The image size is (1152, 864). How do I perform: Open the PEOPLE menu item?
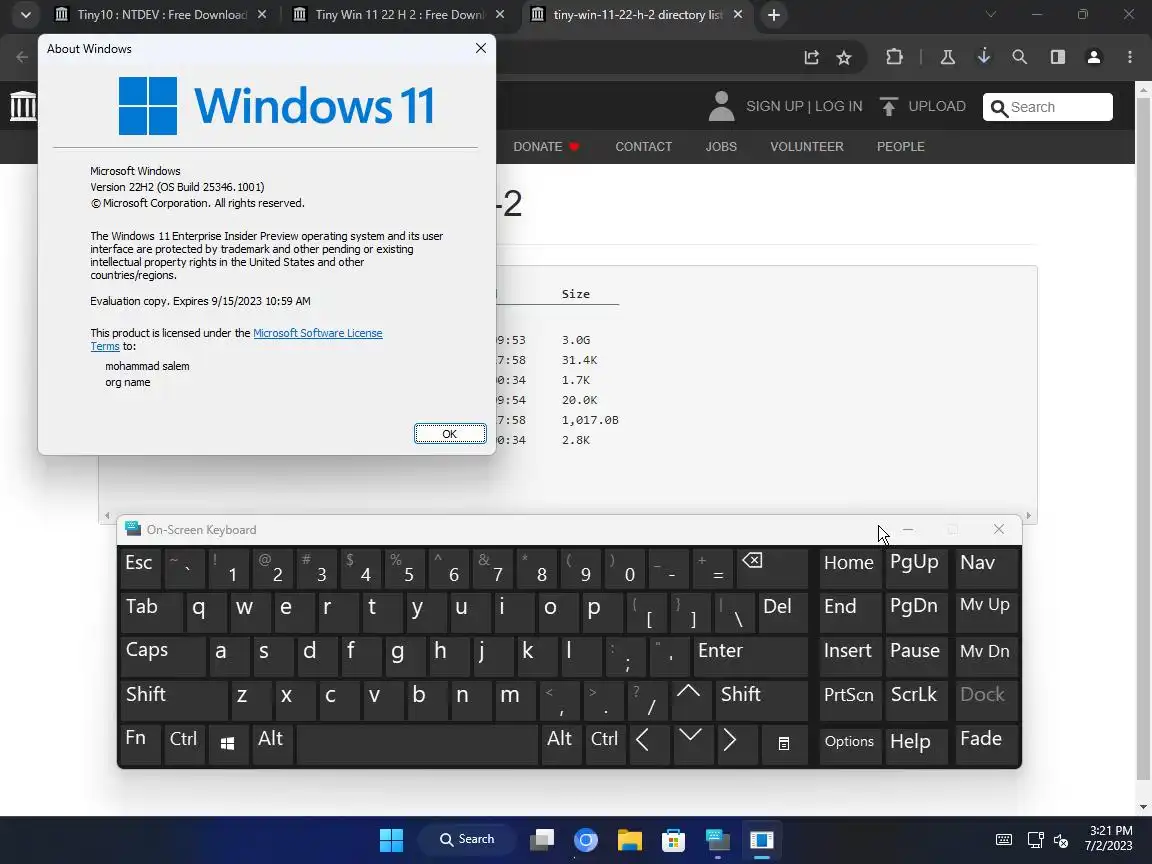tap(900, 147)
